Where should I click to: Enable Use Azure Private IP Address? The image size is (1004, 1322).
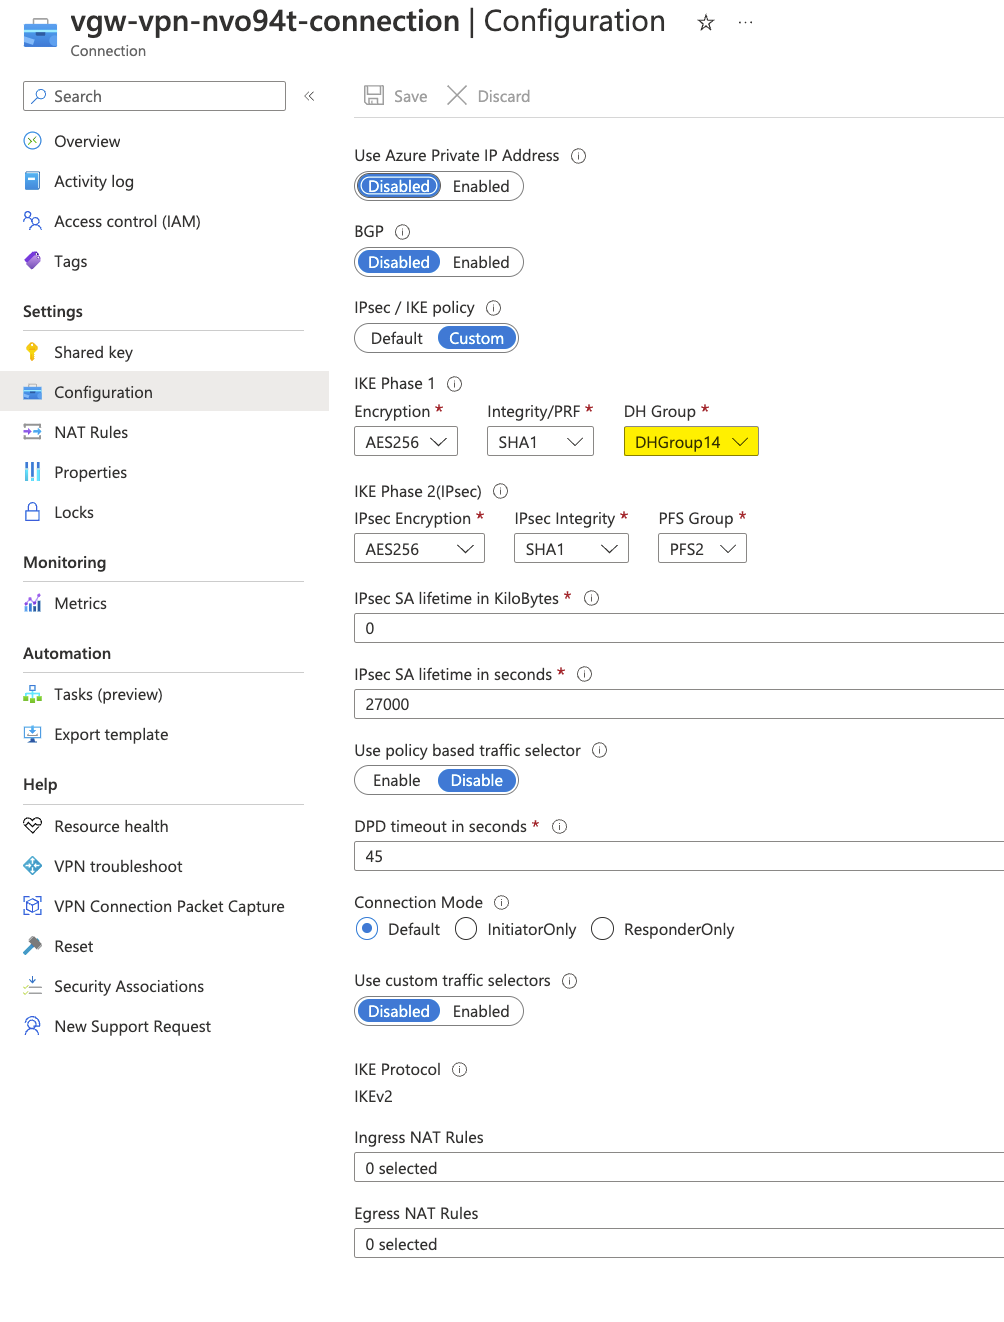coord(481,186)
